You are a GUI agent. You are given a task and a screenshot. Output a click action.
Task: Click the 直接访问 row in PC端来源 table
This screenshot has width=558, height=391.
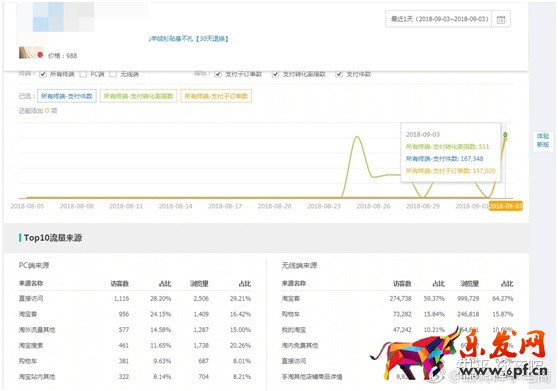(x=135, y=298)
